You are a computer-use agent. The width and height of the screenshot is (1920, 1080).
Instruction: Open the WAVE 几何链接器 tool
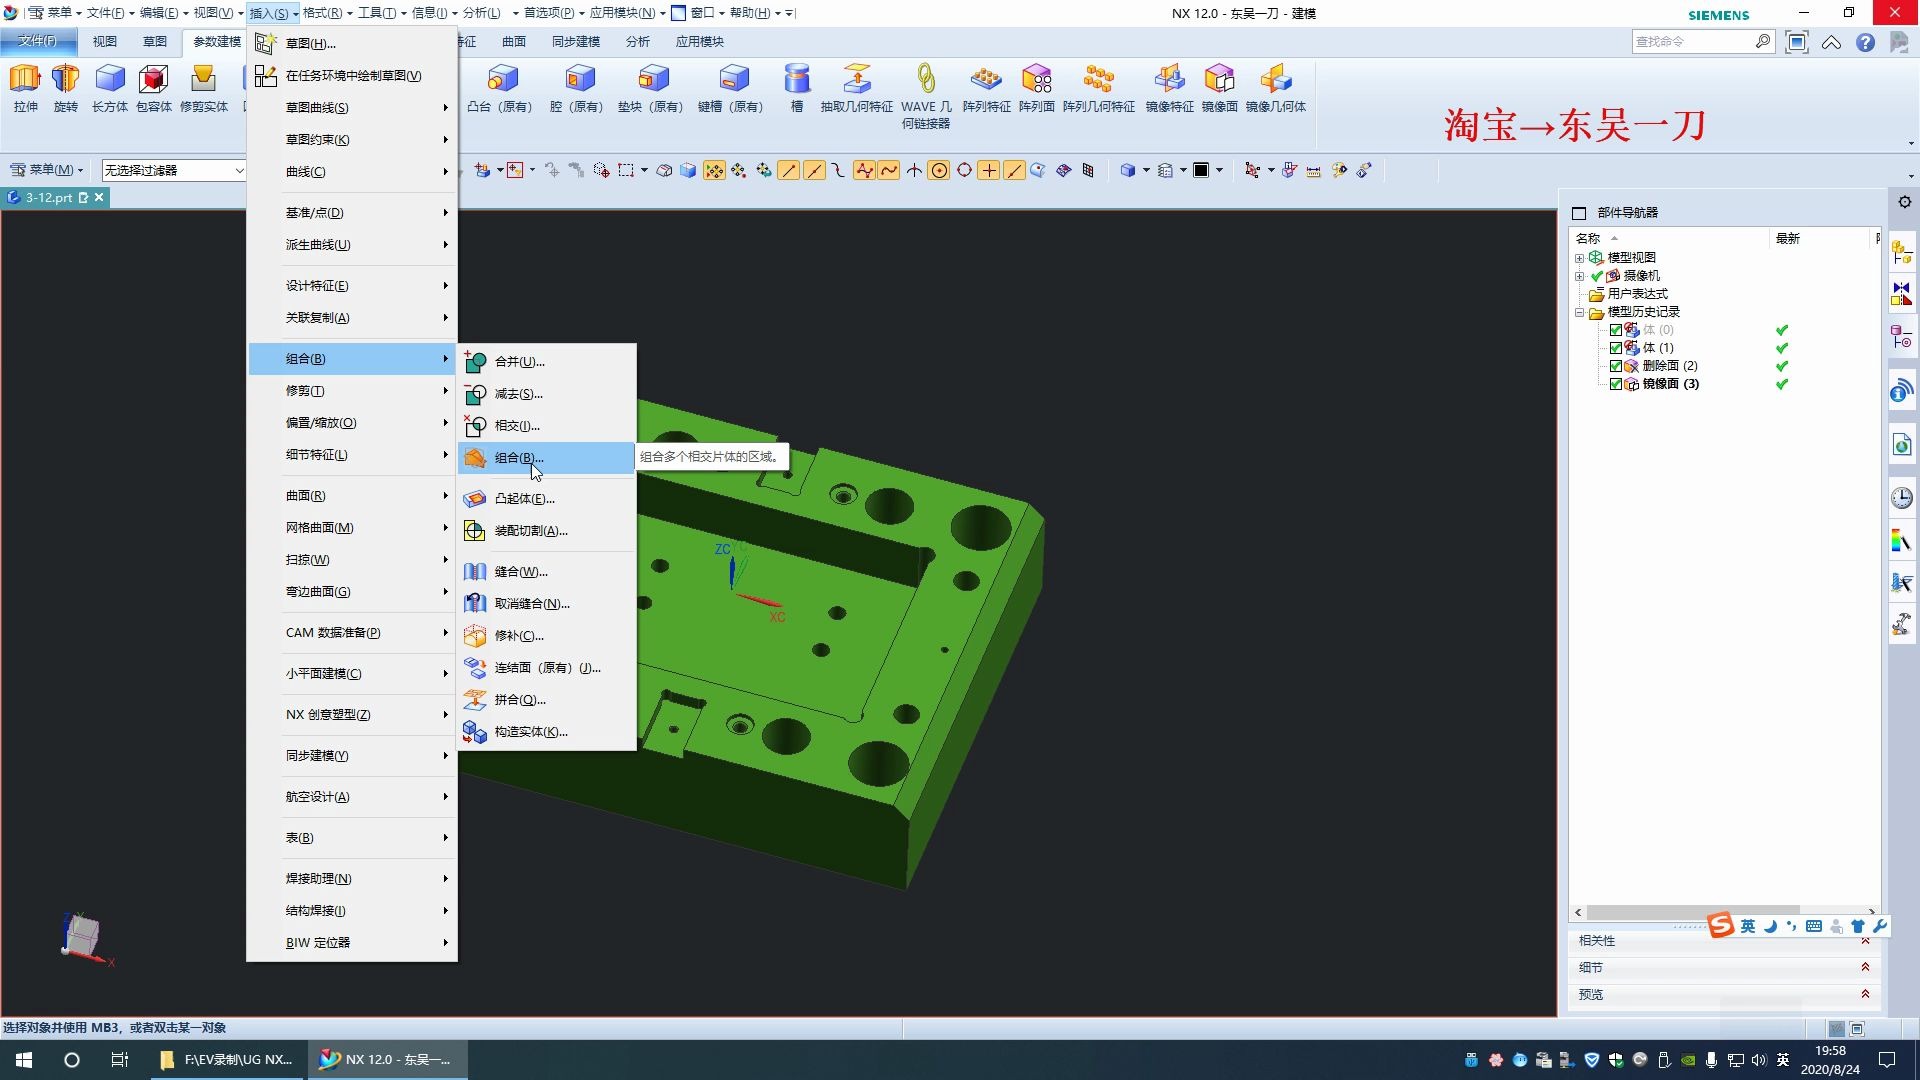pyautogui.click(x=926, y=80)
